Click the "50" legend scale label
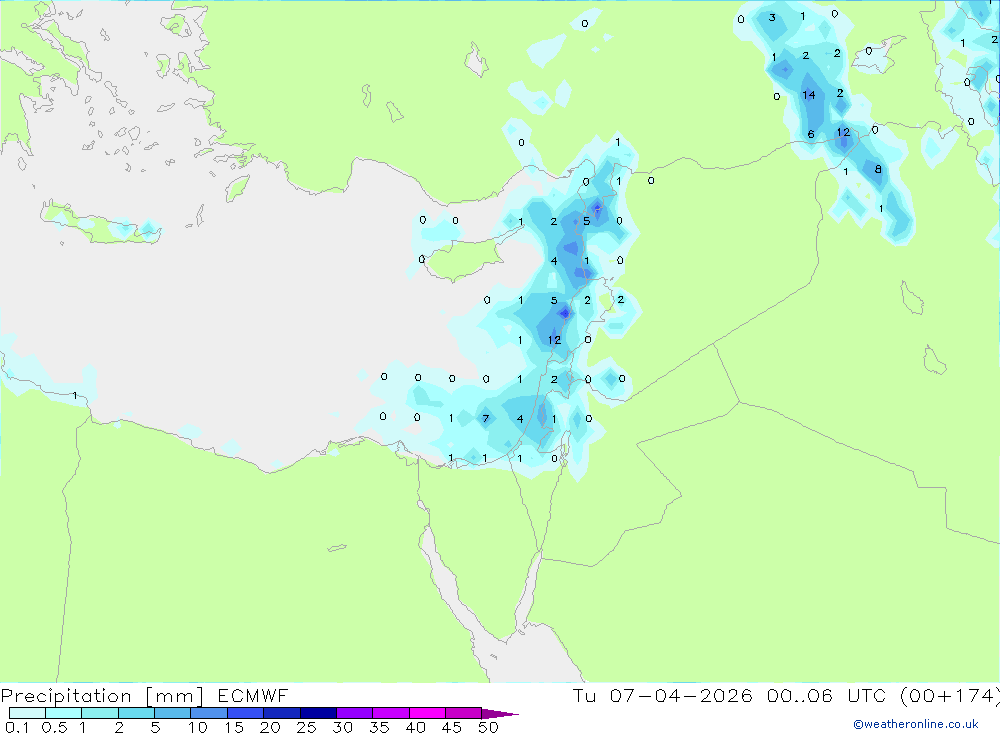The image size is (1000, 733). pos(488,727)
